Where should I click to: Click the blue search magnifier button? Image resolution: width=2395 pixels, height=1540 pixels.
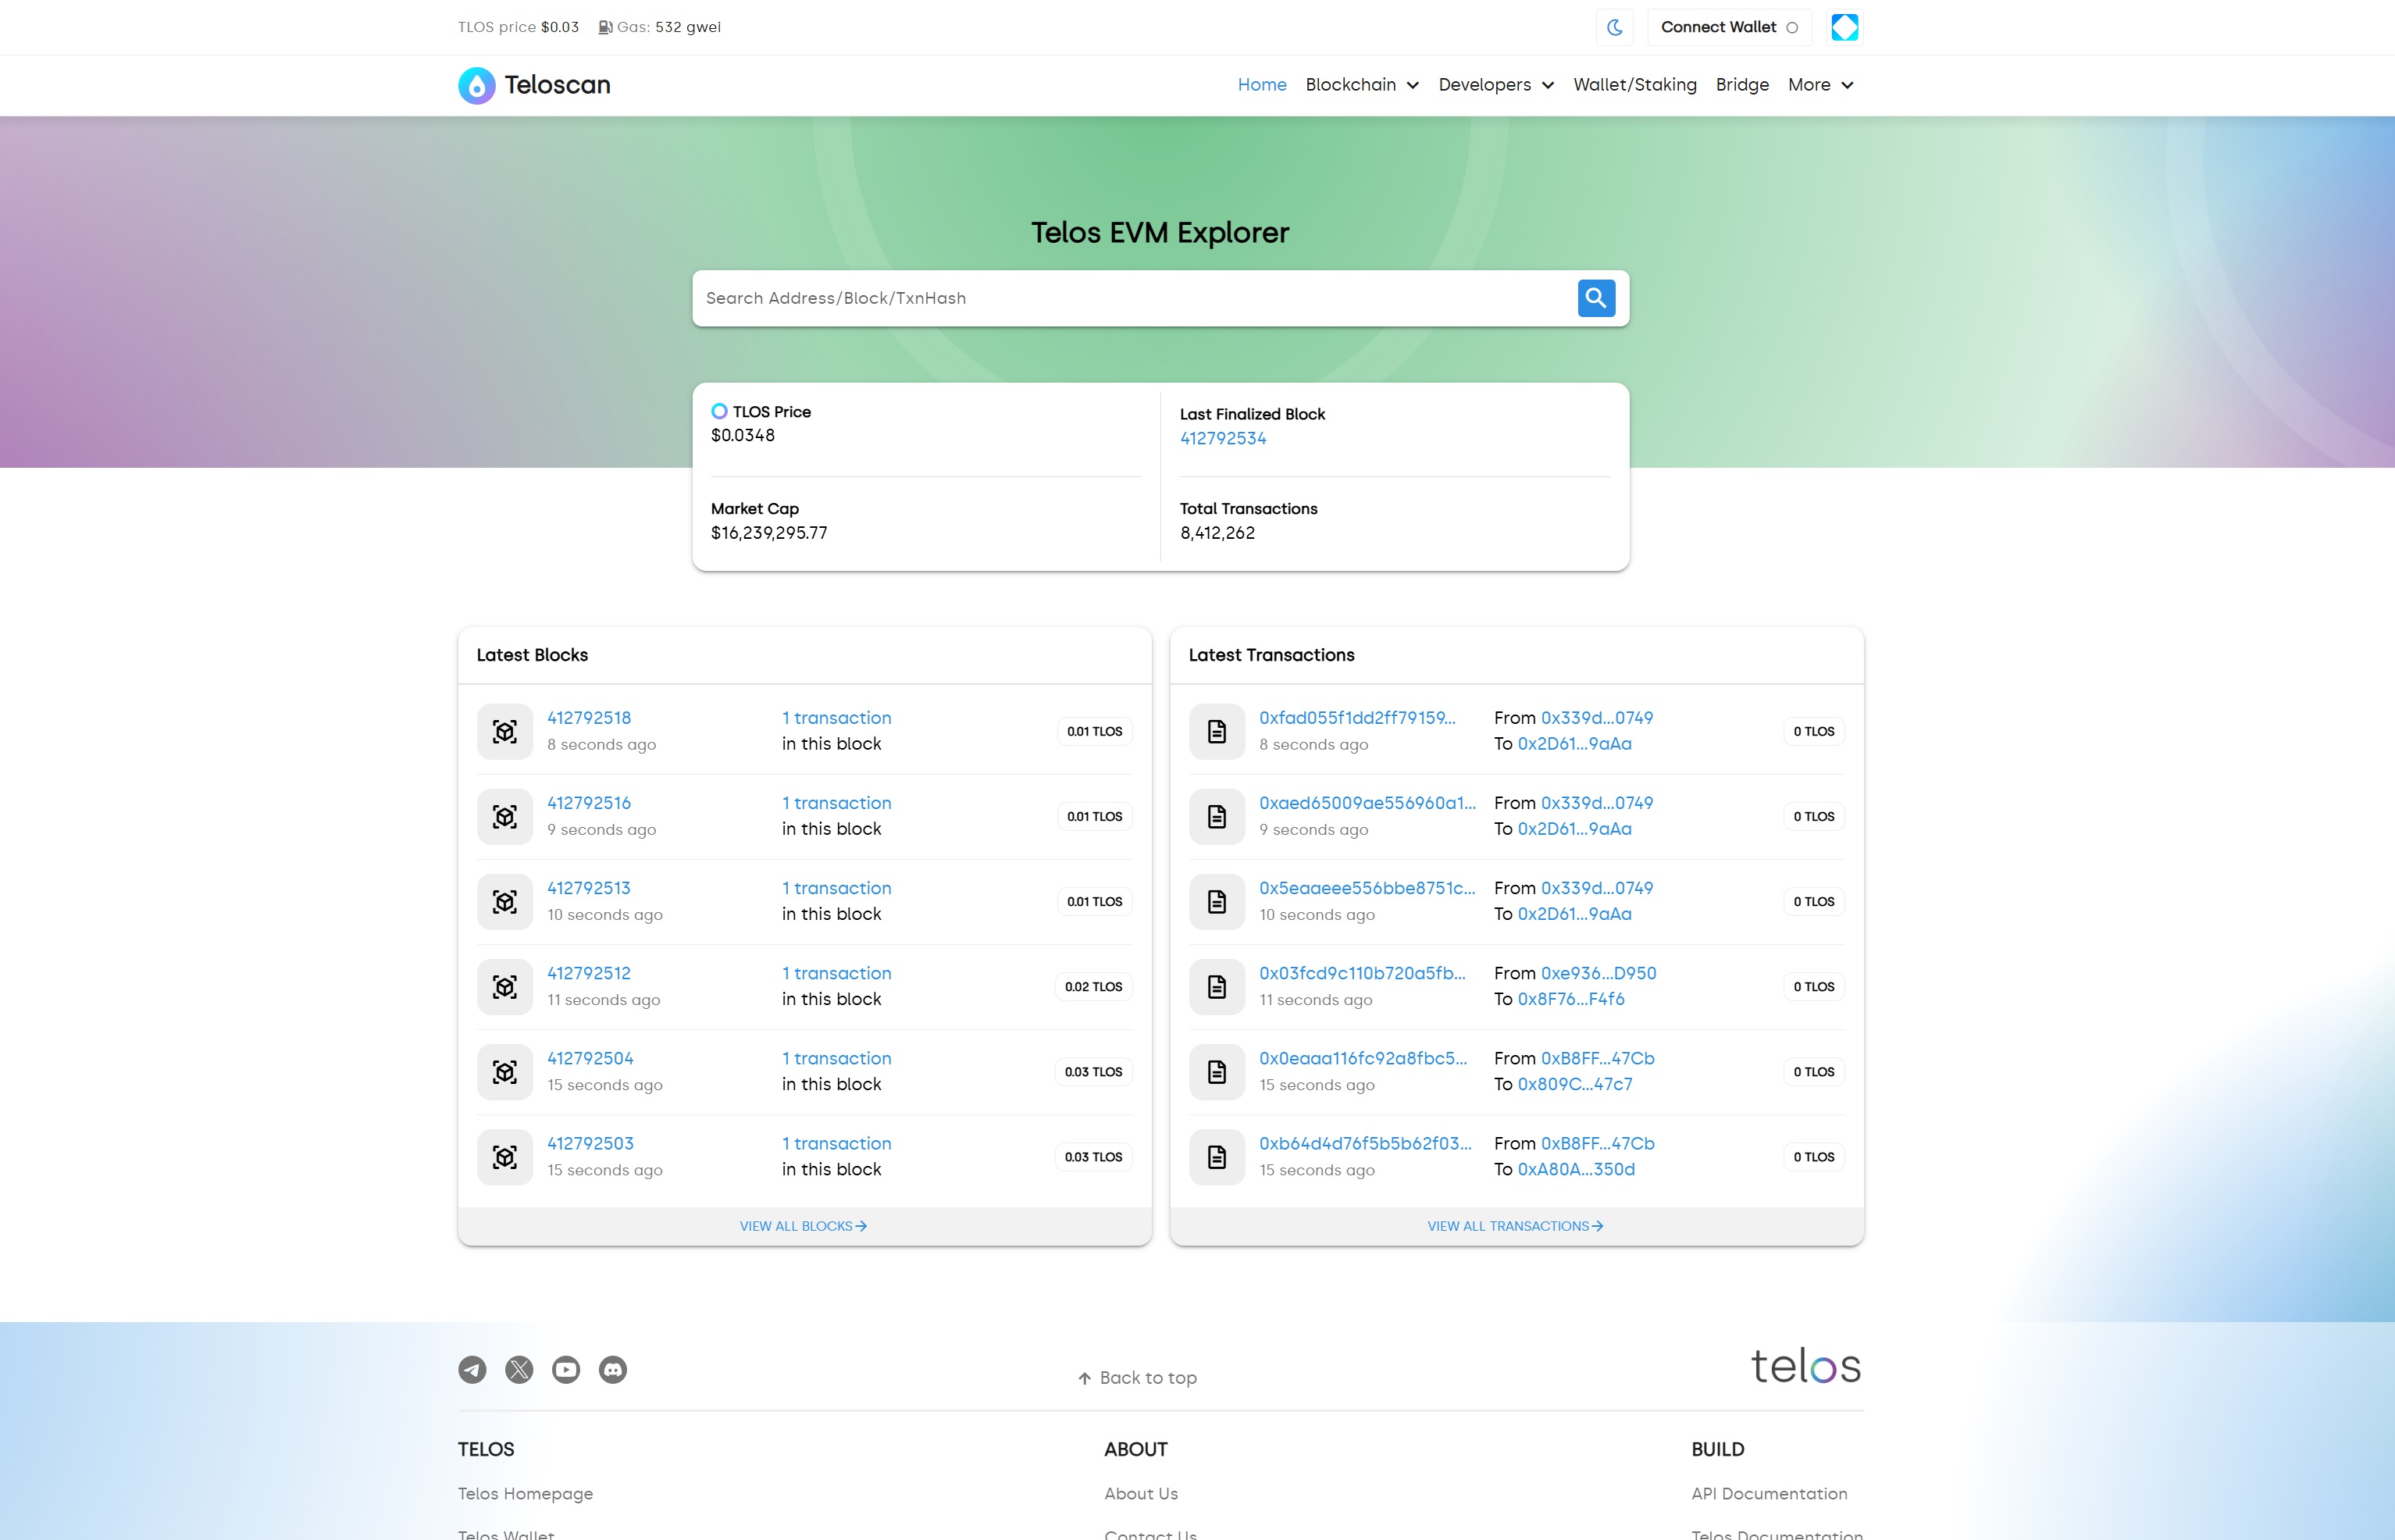tap(1596, 298)
